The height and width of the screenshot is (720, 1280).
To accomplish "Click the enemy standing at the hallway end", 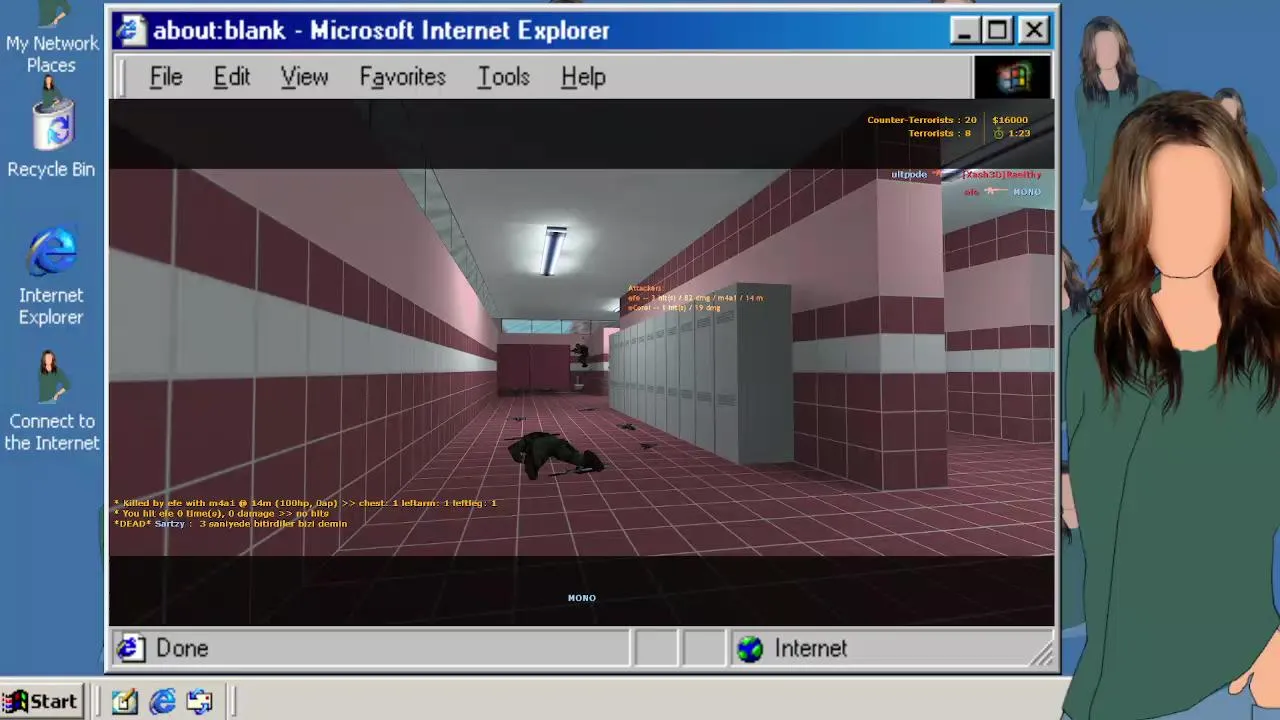I will tap(579, 357).
